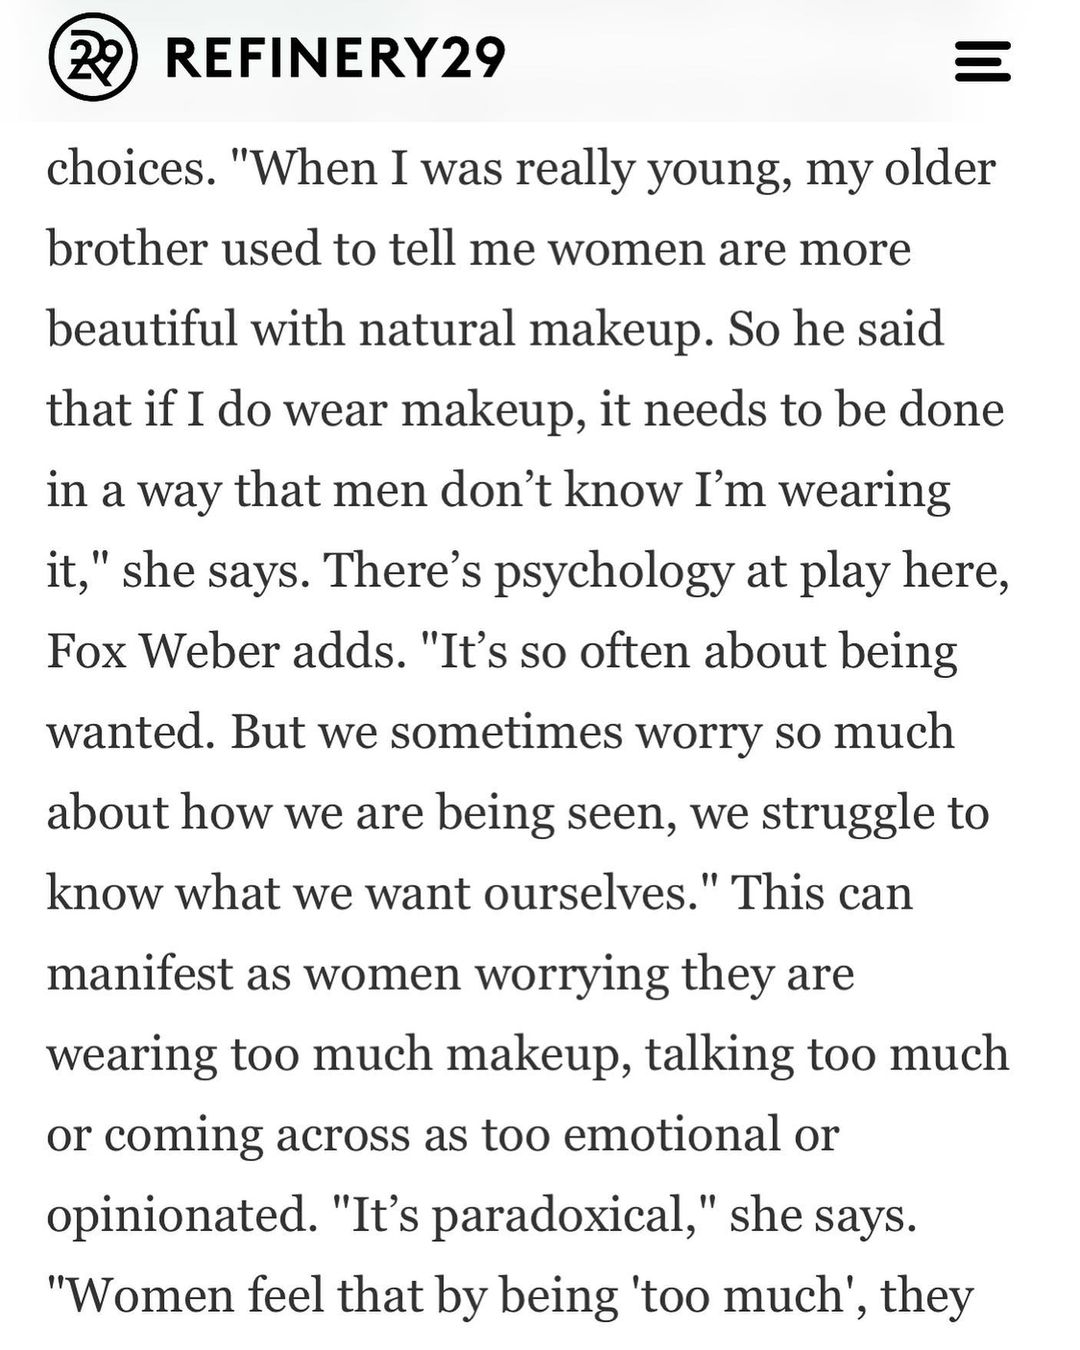1080x1350 pixels.
Task: Click the phrase "talking too much"
Action: click(826, 1055)
